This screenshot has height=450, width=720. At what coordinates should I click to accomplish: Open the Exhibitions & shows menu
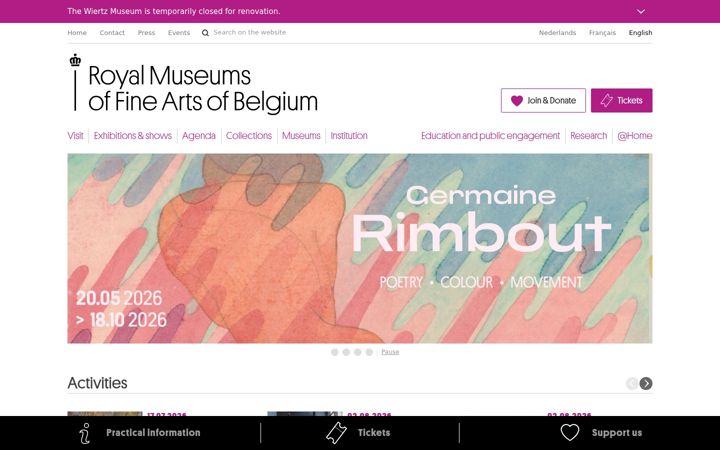tap(133, 136)
